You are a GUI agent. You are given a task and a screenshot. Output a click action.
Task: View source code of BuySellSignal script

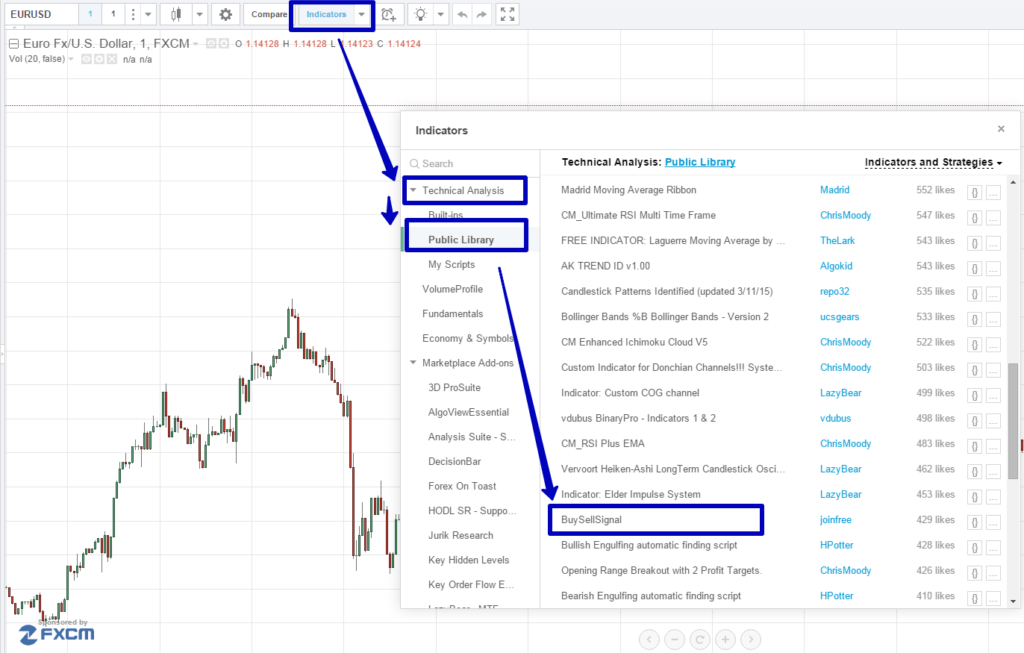974,520
